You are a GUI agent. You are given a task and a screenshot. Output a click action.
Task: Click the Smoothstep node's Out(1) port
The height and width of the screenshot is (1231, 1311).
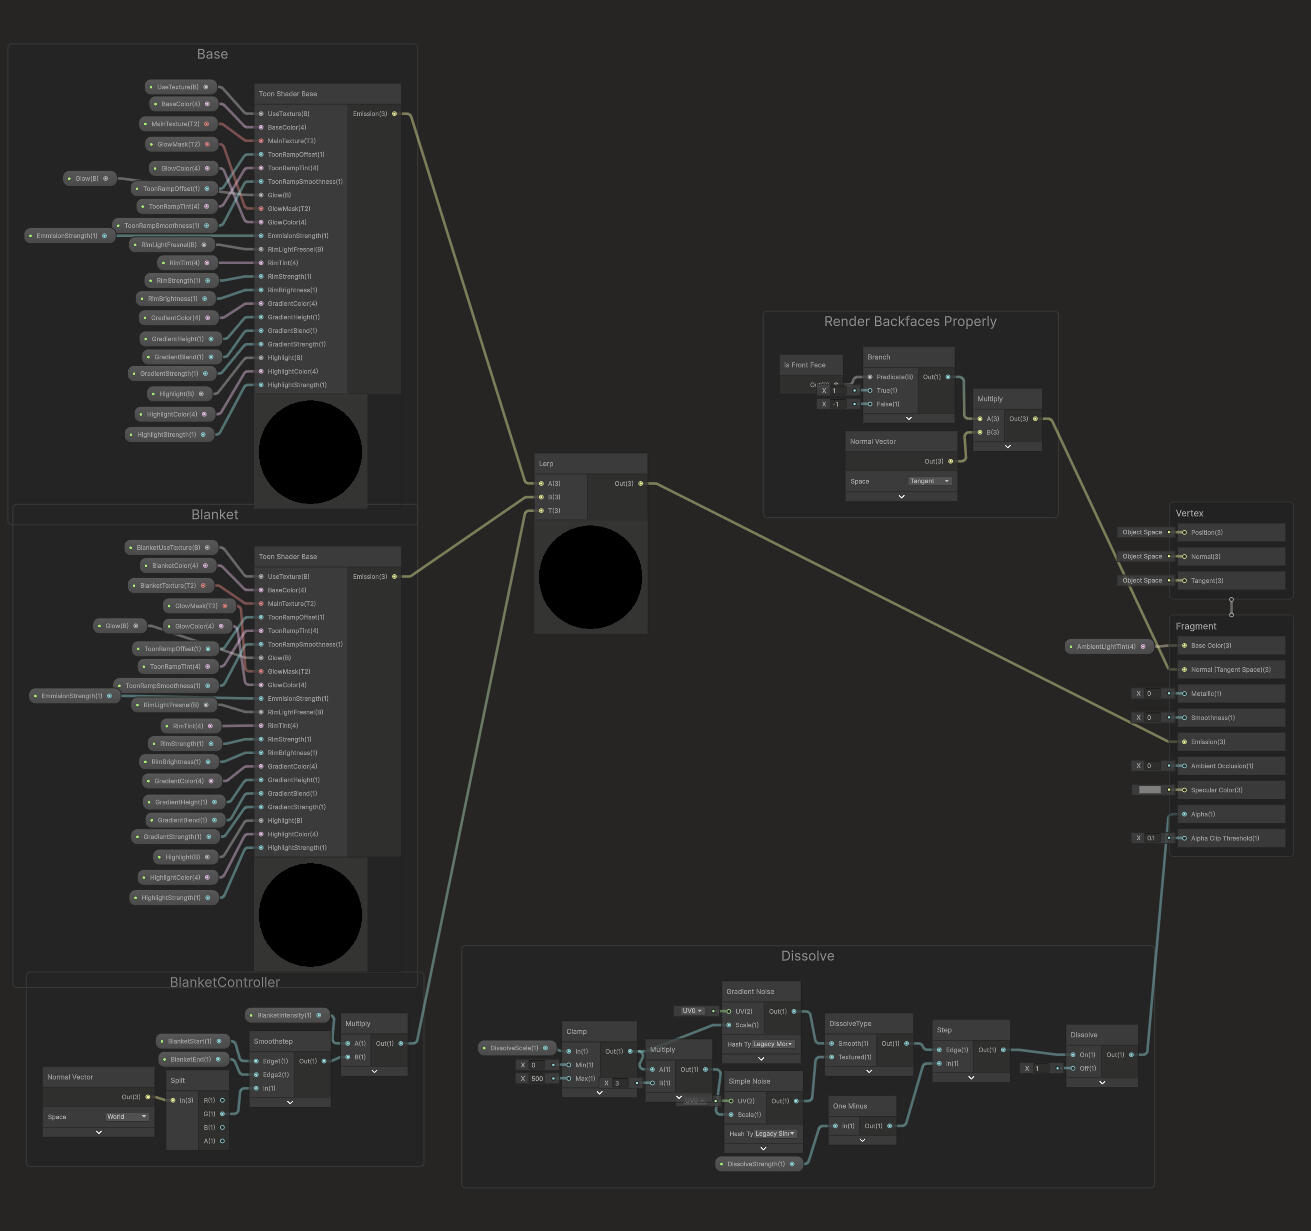324,1061
